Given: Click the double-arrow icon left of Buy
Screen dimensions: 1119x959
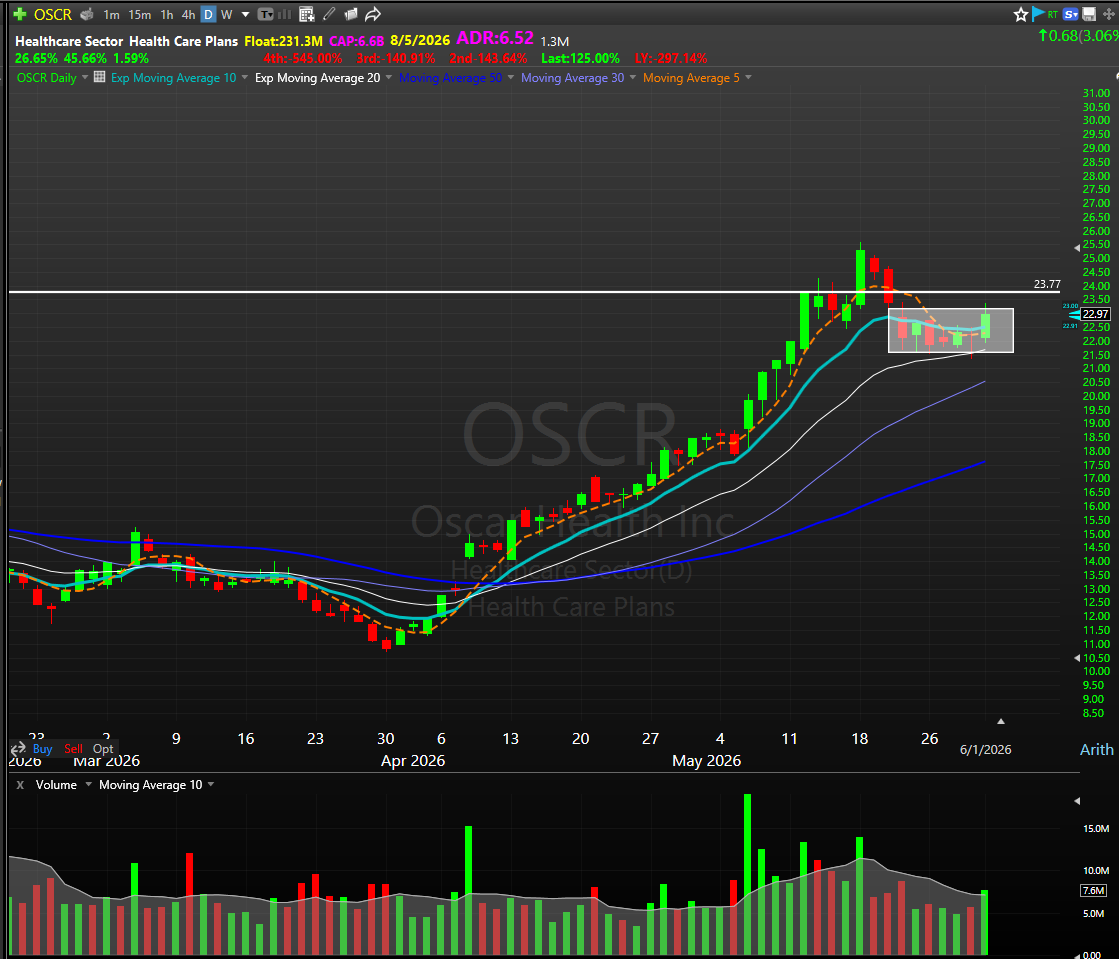Looking at the screenshot, I should [x=18, y=749].
